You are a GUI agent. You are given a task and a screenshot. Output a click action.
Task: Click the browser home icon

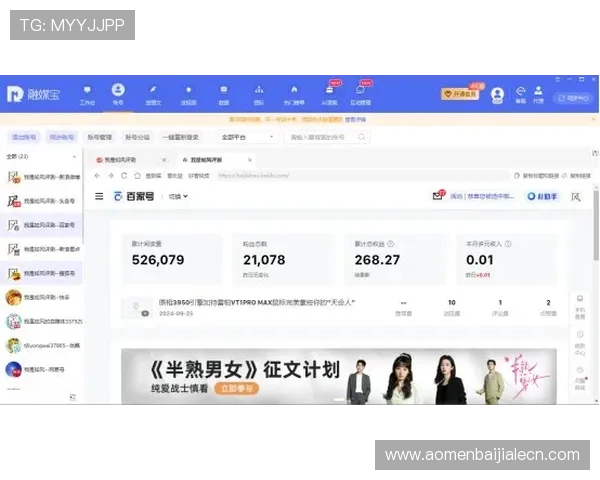point(137,176)
